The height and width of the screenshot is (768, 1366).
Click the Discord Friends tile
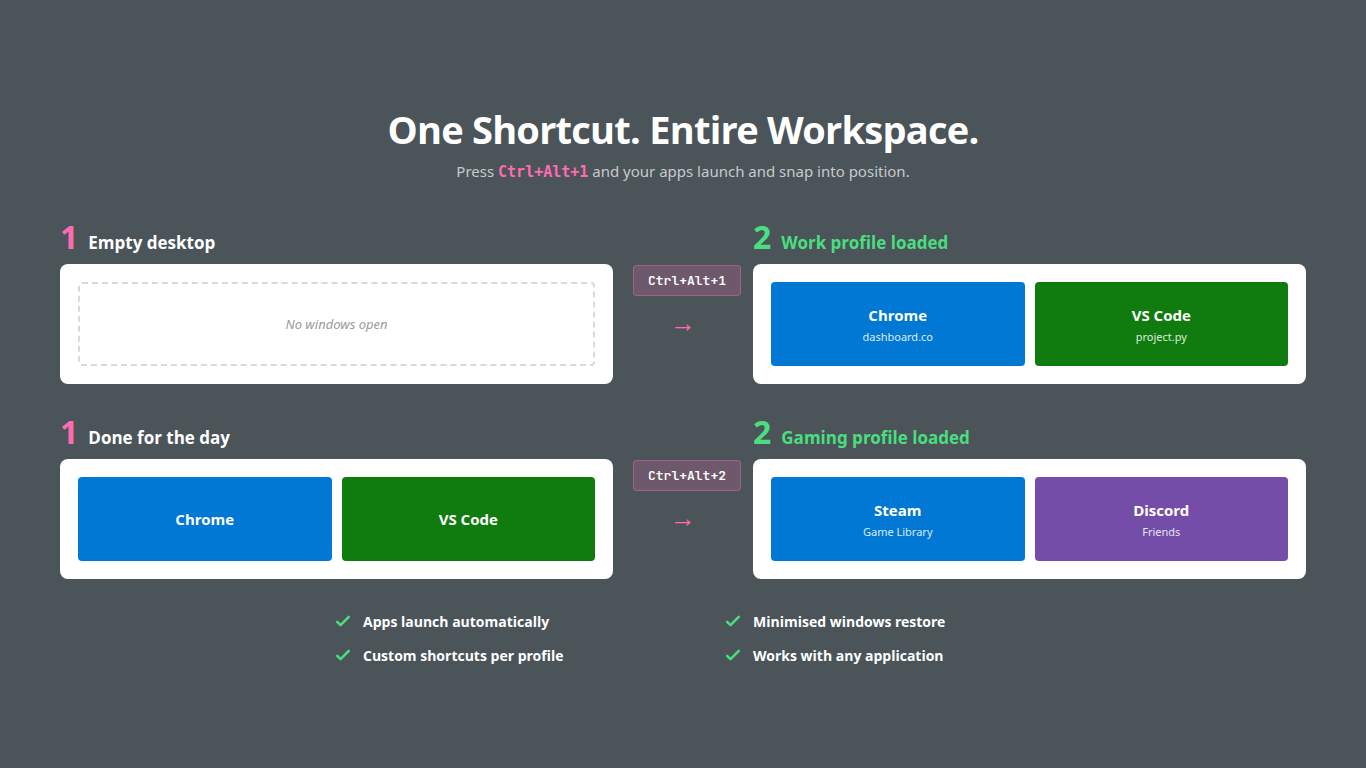point(1161,519)
